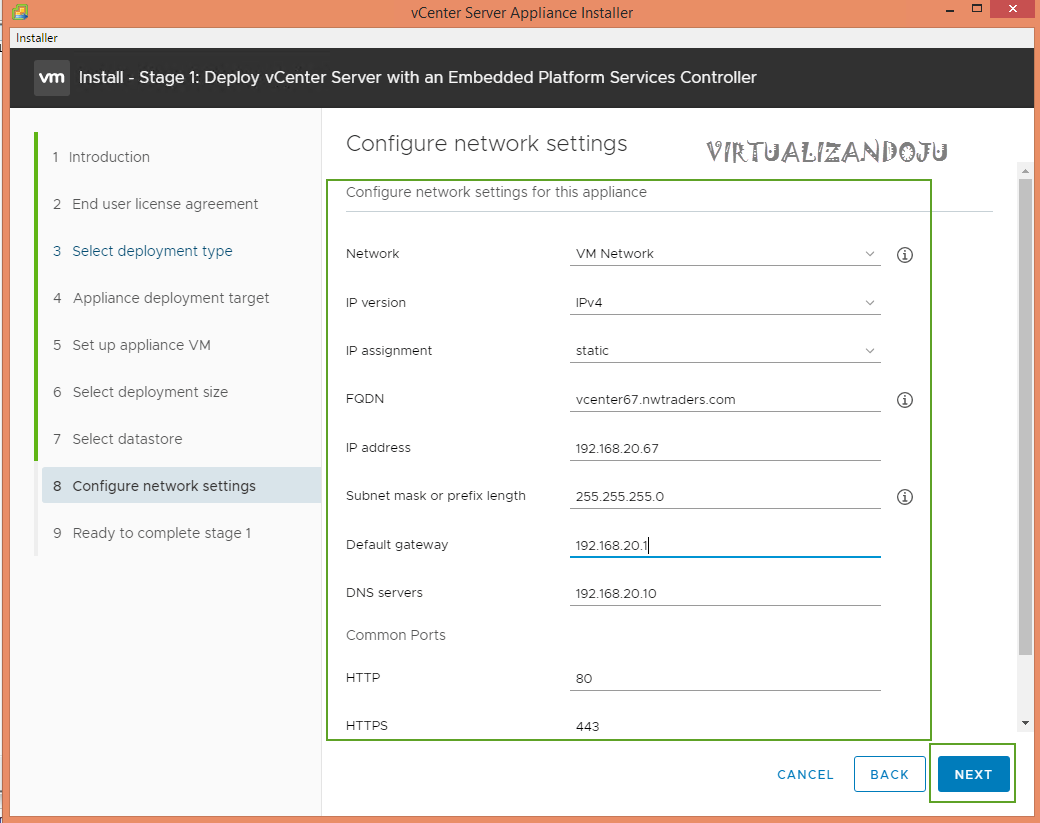Click the info icon beside Subnet mask
Viewport: 1040px width, 823px height.
pyautogui.click(x=905, y=497)
